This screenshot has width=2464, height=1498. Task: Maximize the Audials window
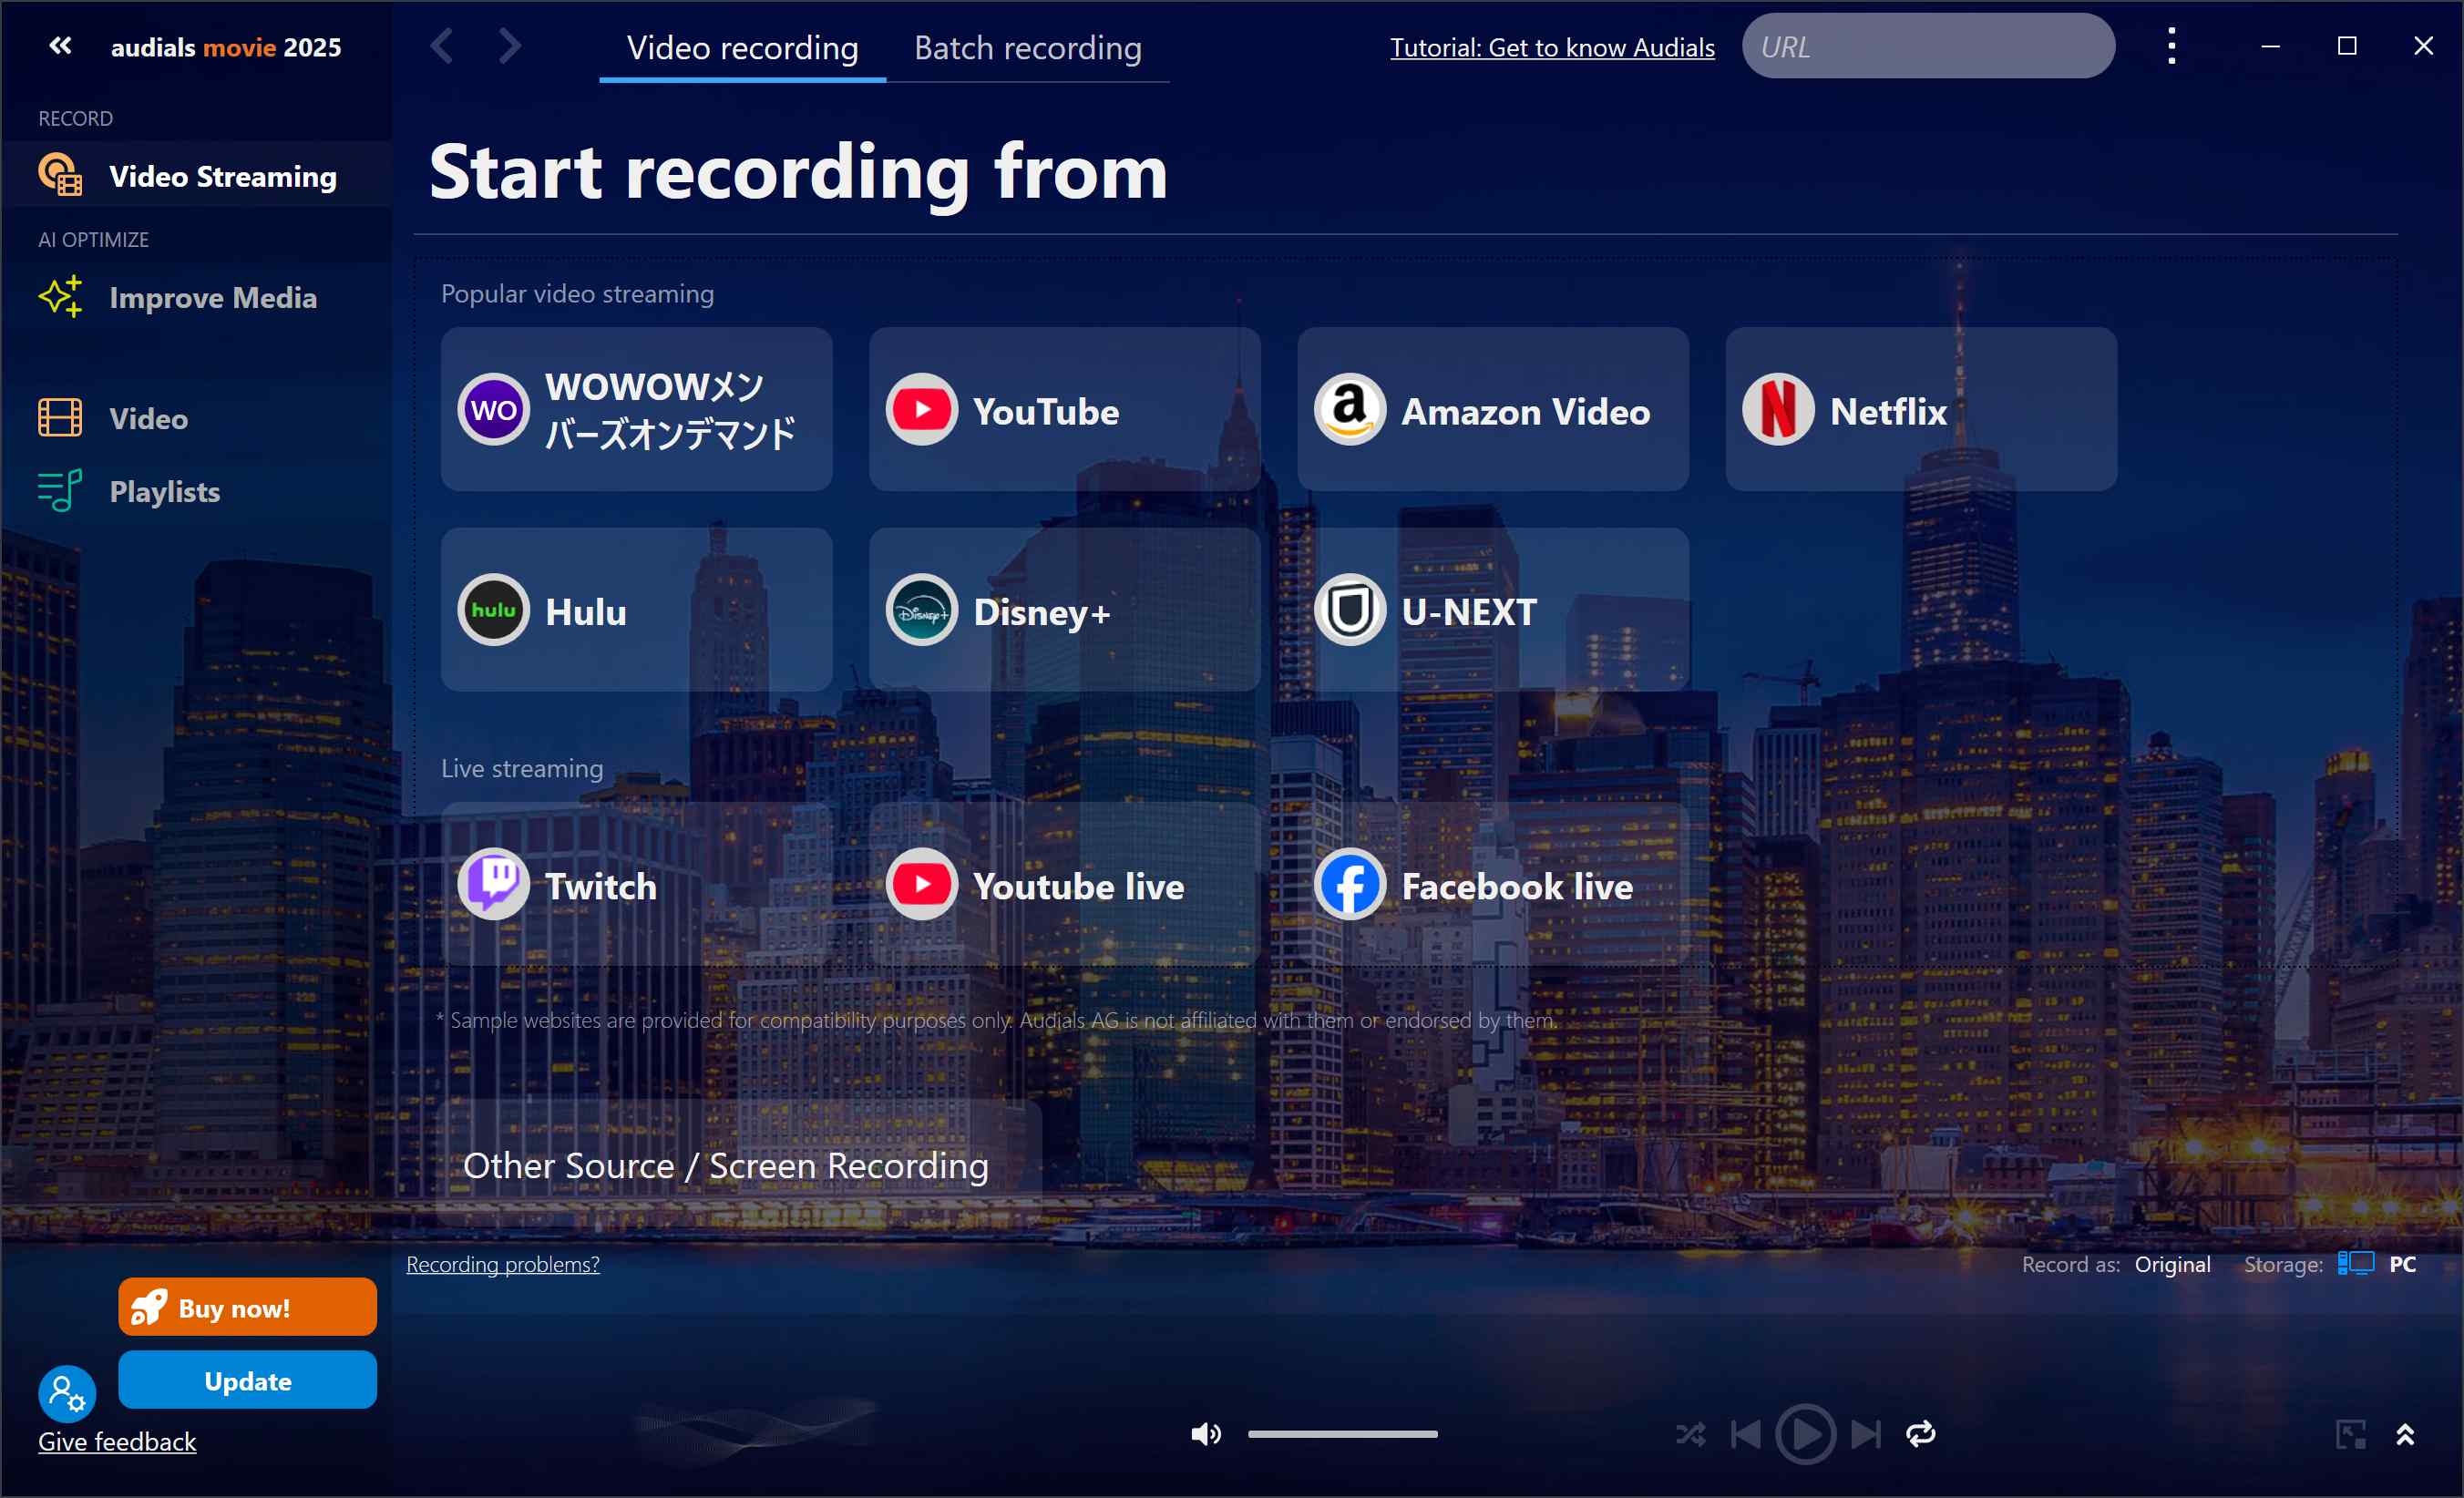[2347, 46]
